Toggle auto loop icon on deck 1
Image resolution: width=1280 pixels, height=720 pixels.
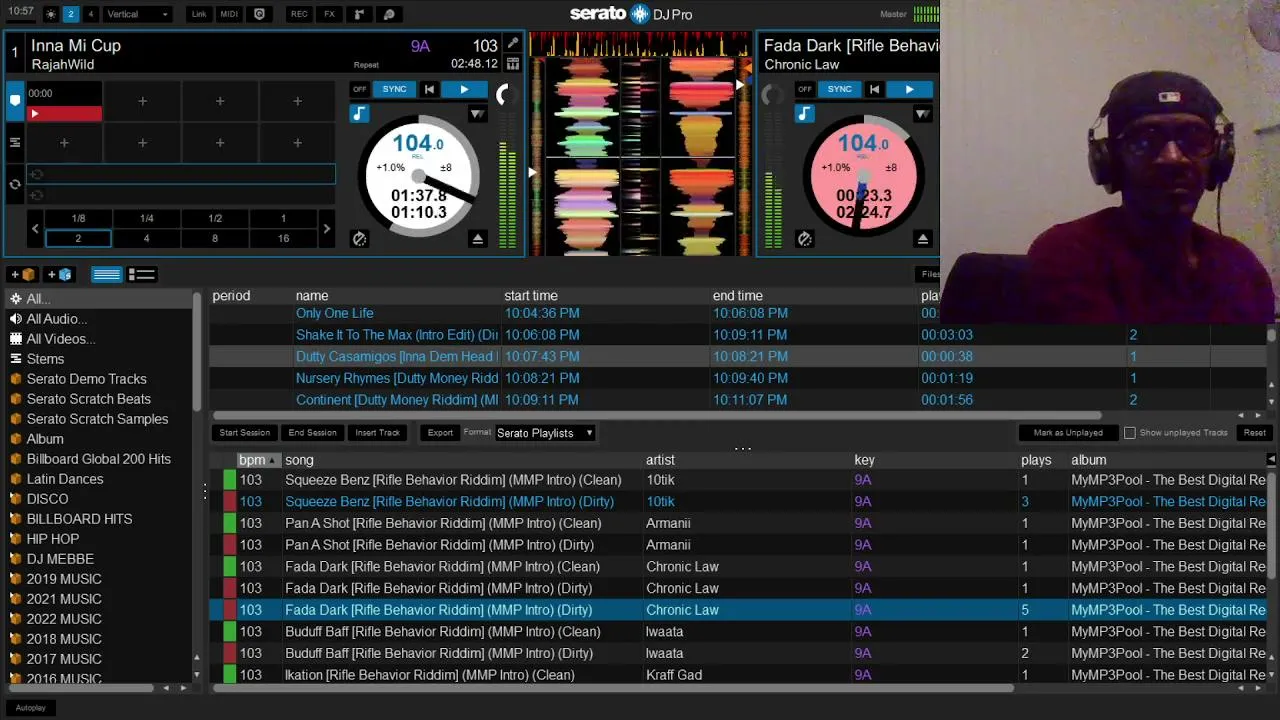point(15,184)
